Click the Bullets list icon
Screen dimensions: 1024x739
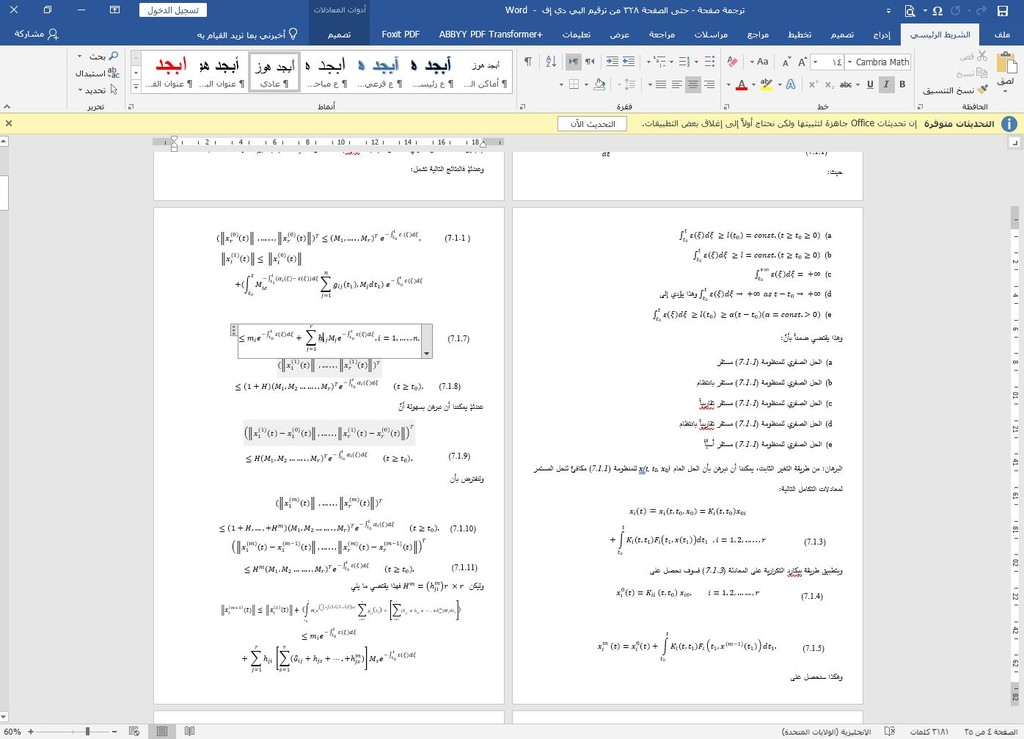tap(710, 62)
